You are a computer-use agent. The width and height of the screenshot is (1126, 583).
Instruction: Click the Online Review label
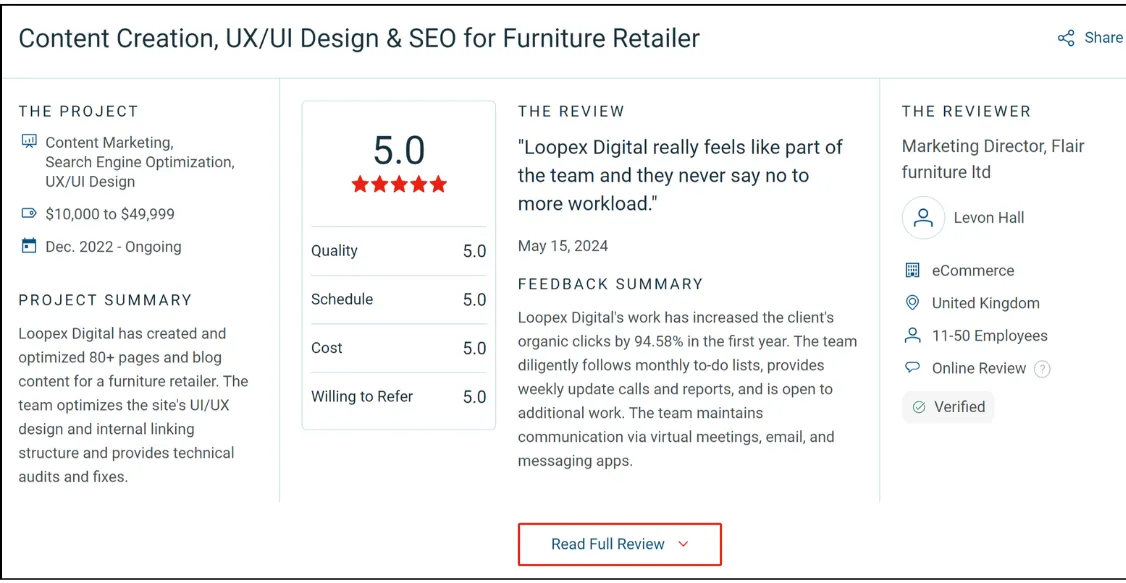click(979, 368)
